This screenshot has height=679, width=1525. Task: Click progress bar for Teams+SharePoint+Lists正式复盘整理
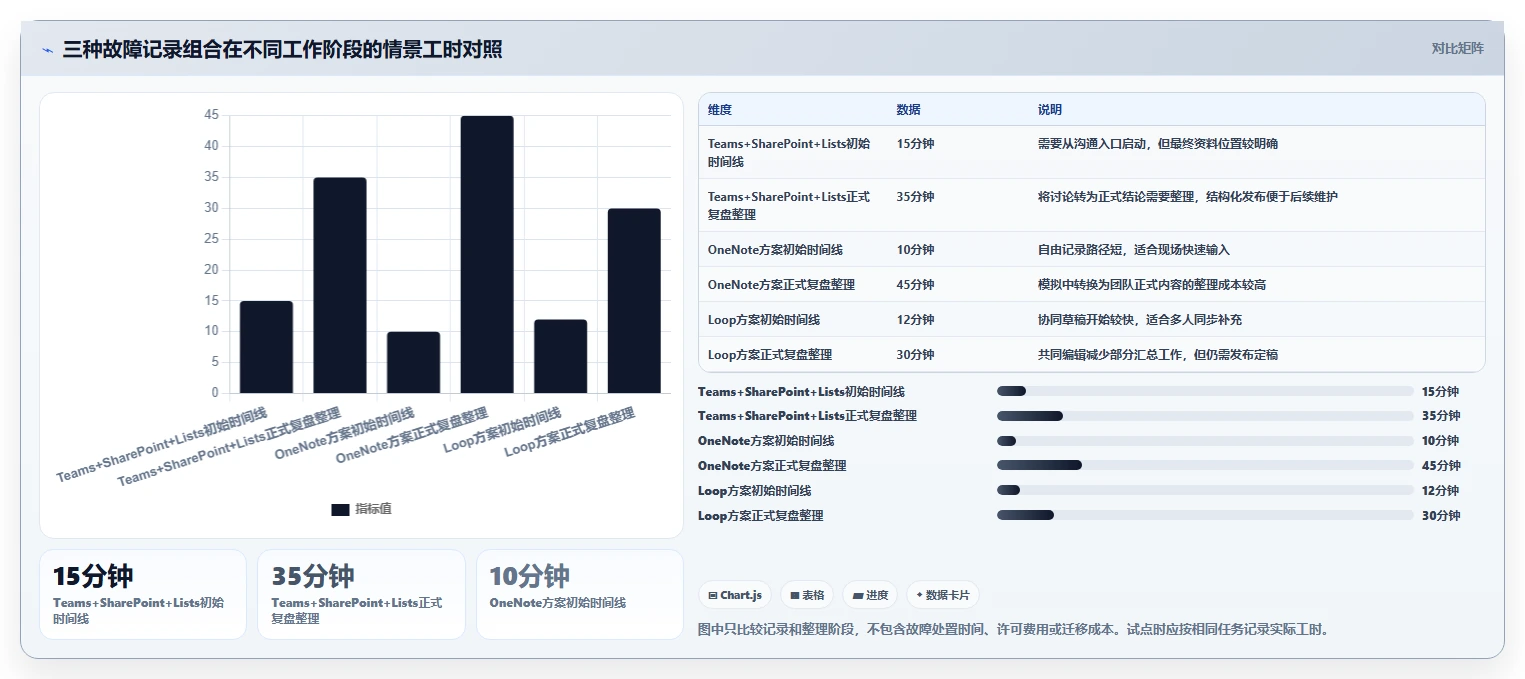point(1205,416)
